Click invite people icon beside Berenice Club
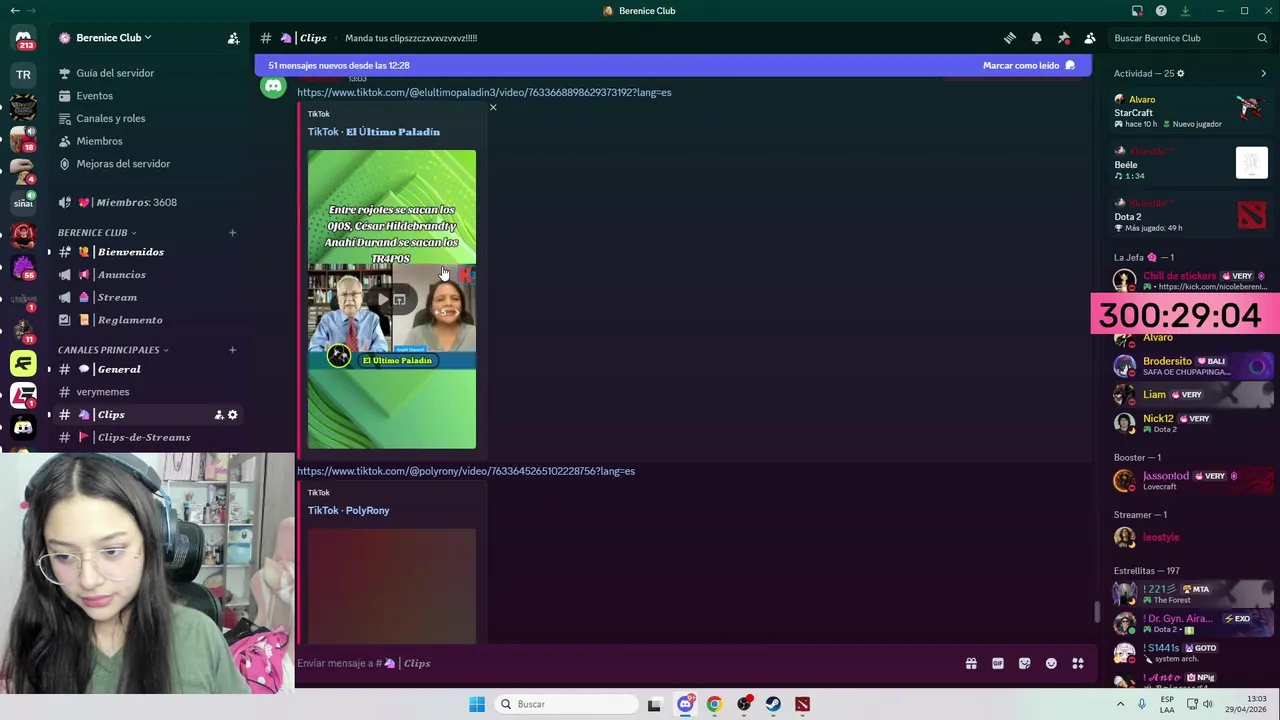This screenshot has height=720, width=1280. 233,38
